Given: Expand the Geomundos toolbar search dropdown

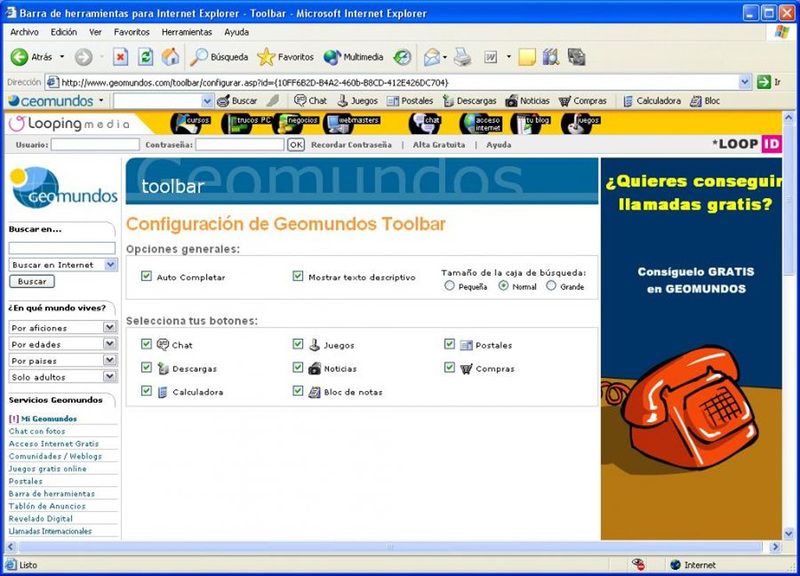Looking at the screenshot, I should (x=207, y=101).
